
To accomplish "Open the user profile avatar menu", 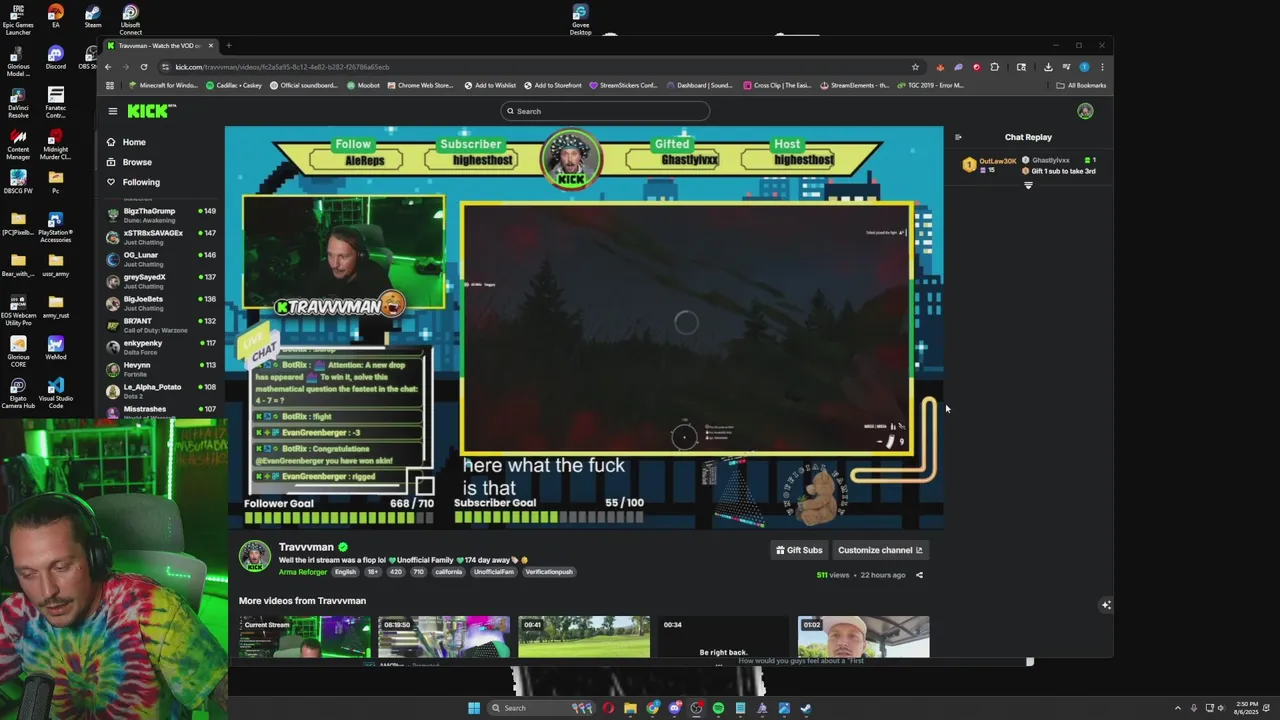I will pos(1085,111).
